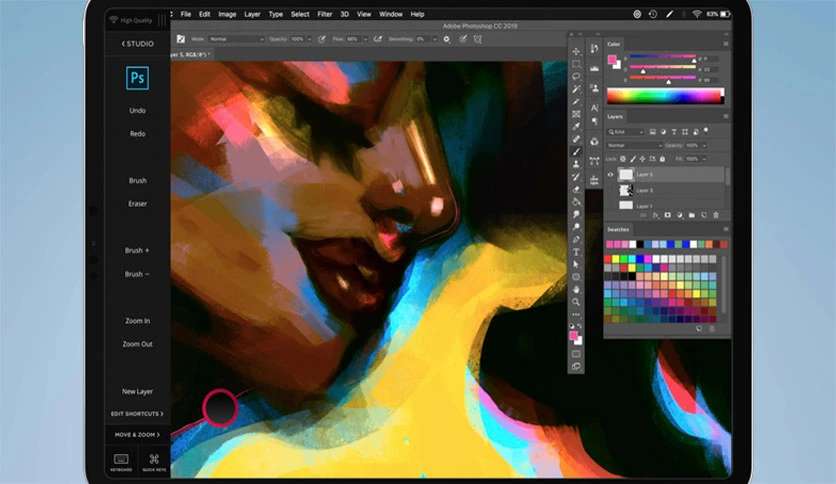Toggle lock position icon
The height and width of the screenshot is (484, 836).
pyautogui.click(x=642, y=159)
